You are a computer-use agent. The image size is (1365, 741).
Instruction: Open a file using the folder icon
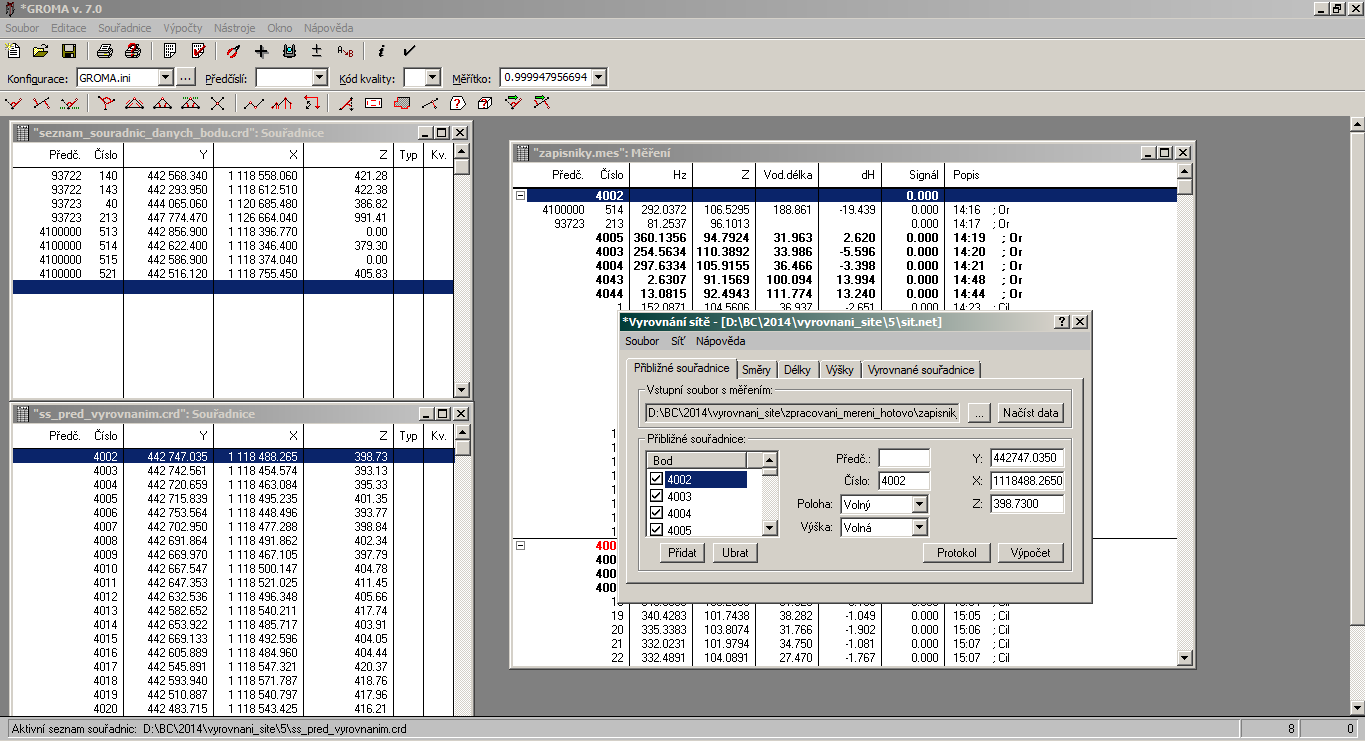point(41,51)
